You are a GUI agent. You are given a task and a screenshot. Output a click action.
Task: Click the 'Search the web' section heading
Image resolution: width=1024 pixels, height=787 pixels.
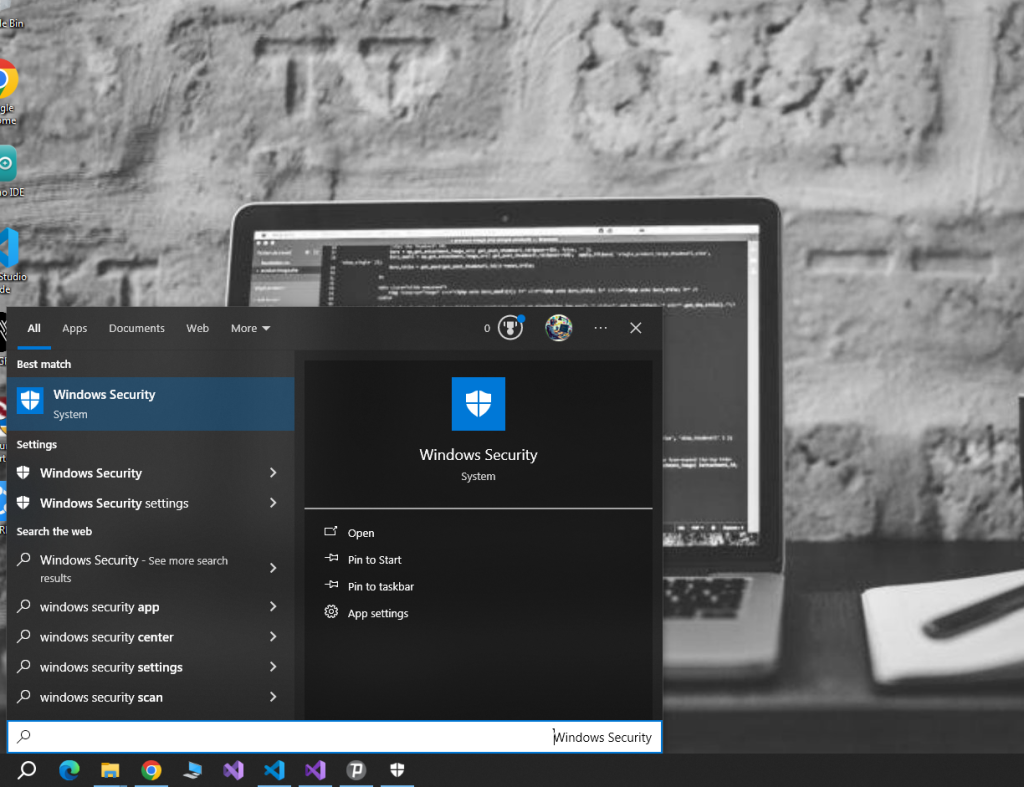click(x=54, y=532)
